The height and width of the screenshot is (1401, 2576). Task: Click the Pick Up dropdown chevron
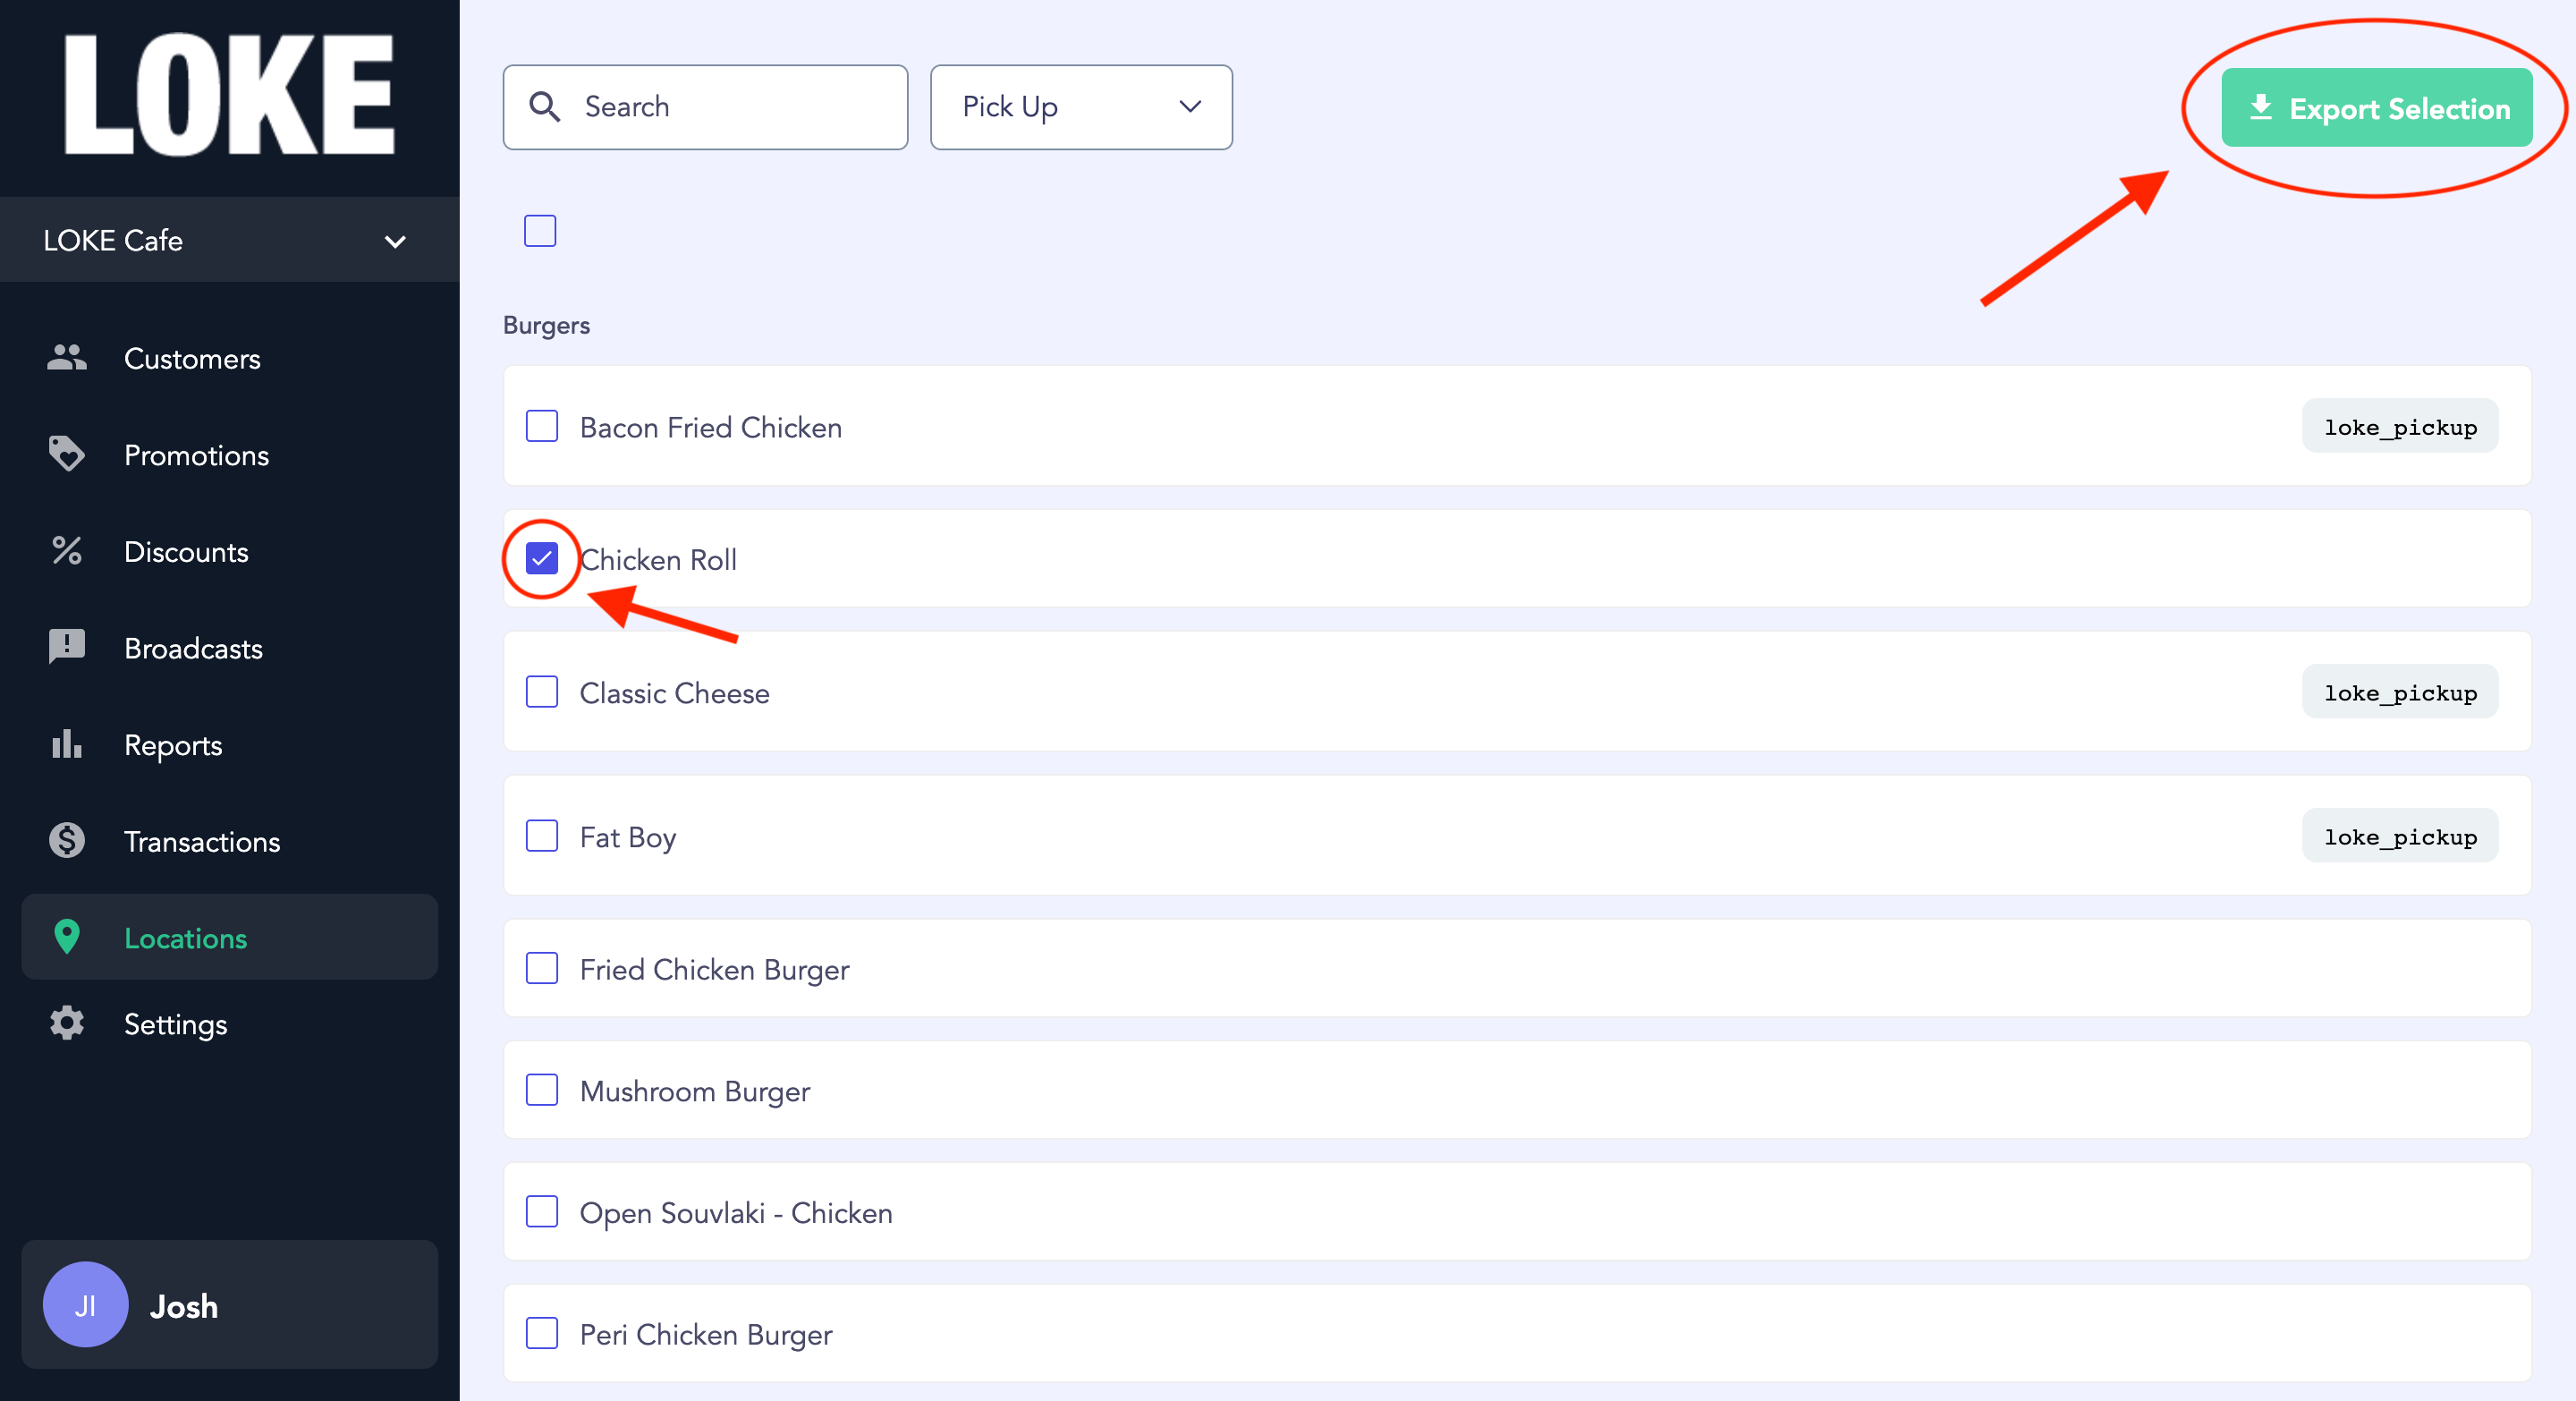pyautogui.click(x=1189, y=107)
